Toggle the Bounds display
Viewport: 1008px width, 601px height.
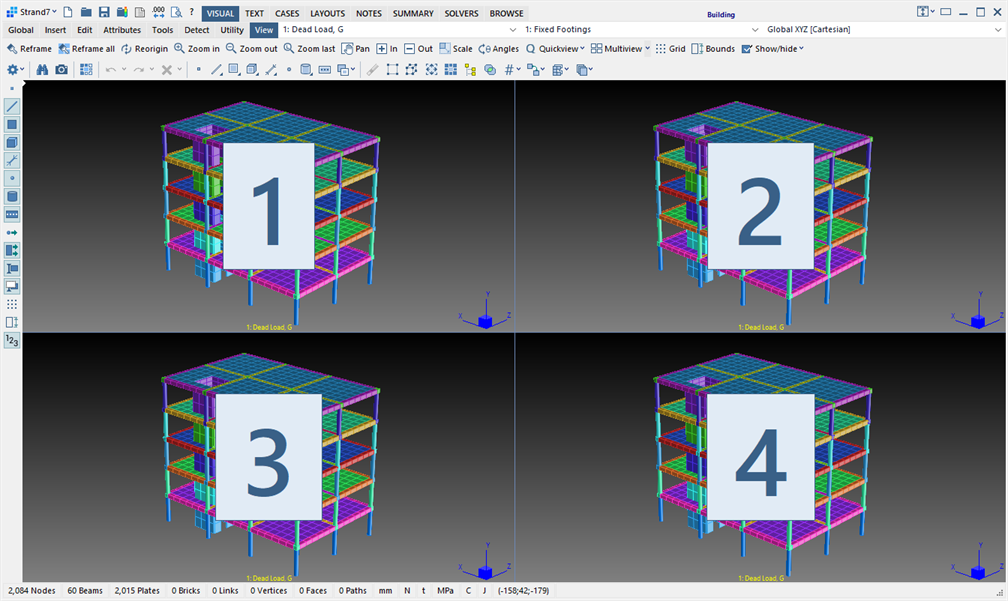click(713, 48)
